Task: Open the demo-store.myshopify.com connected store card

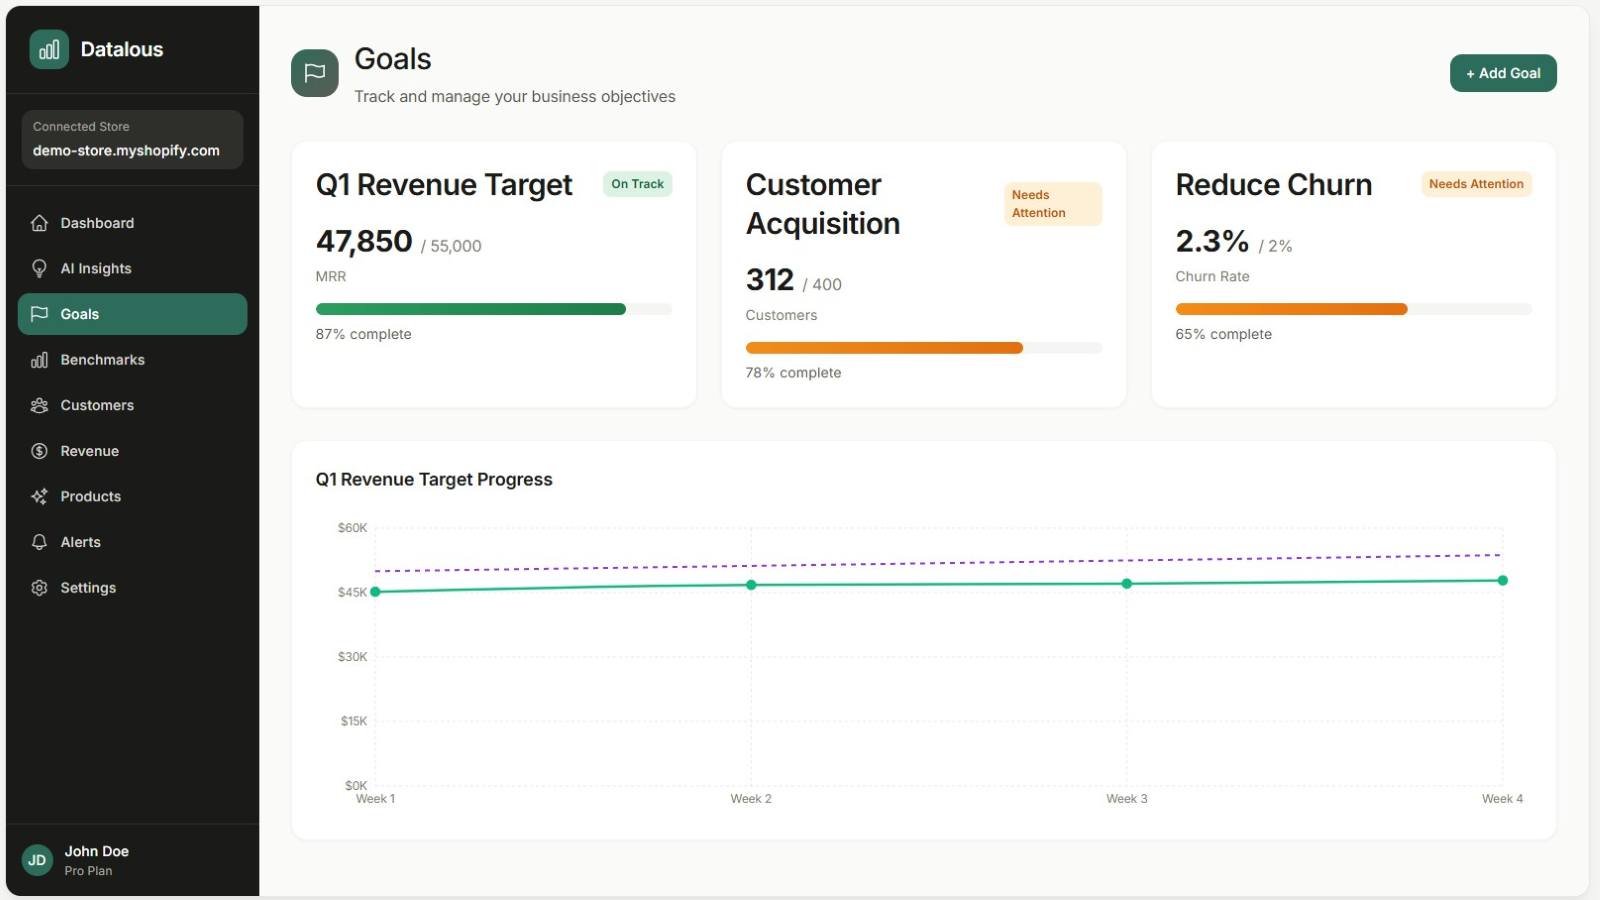Action: [131, 140]
